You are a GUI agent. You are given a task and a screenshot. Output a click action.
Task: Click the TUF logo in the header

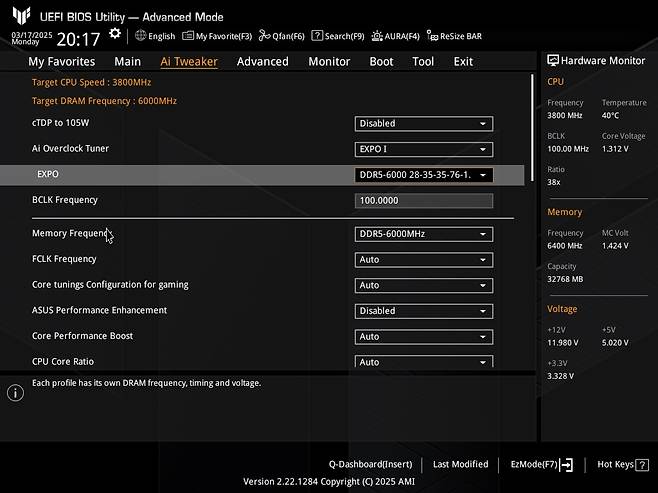tap(21, 16)
